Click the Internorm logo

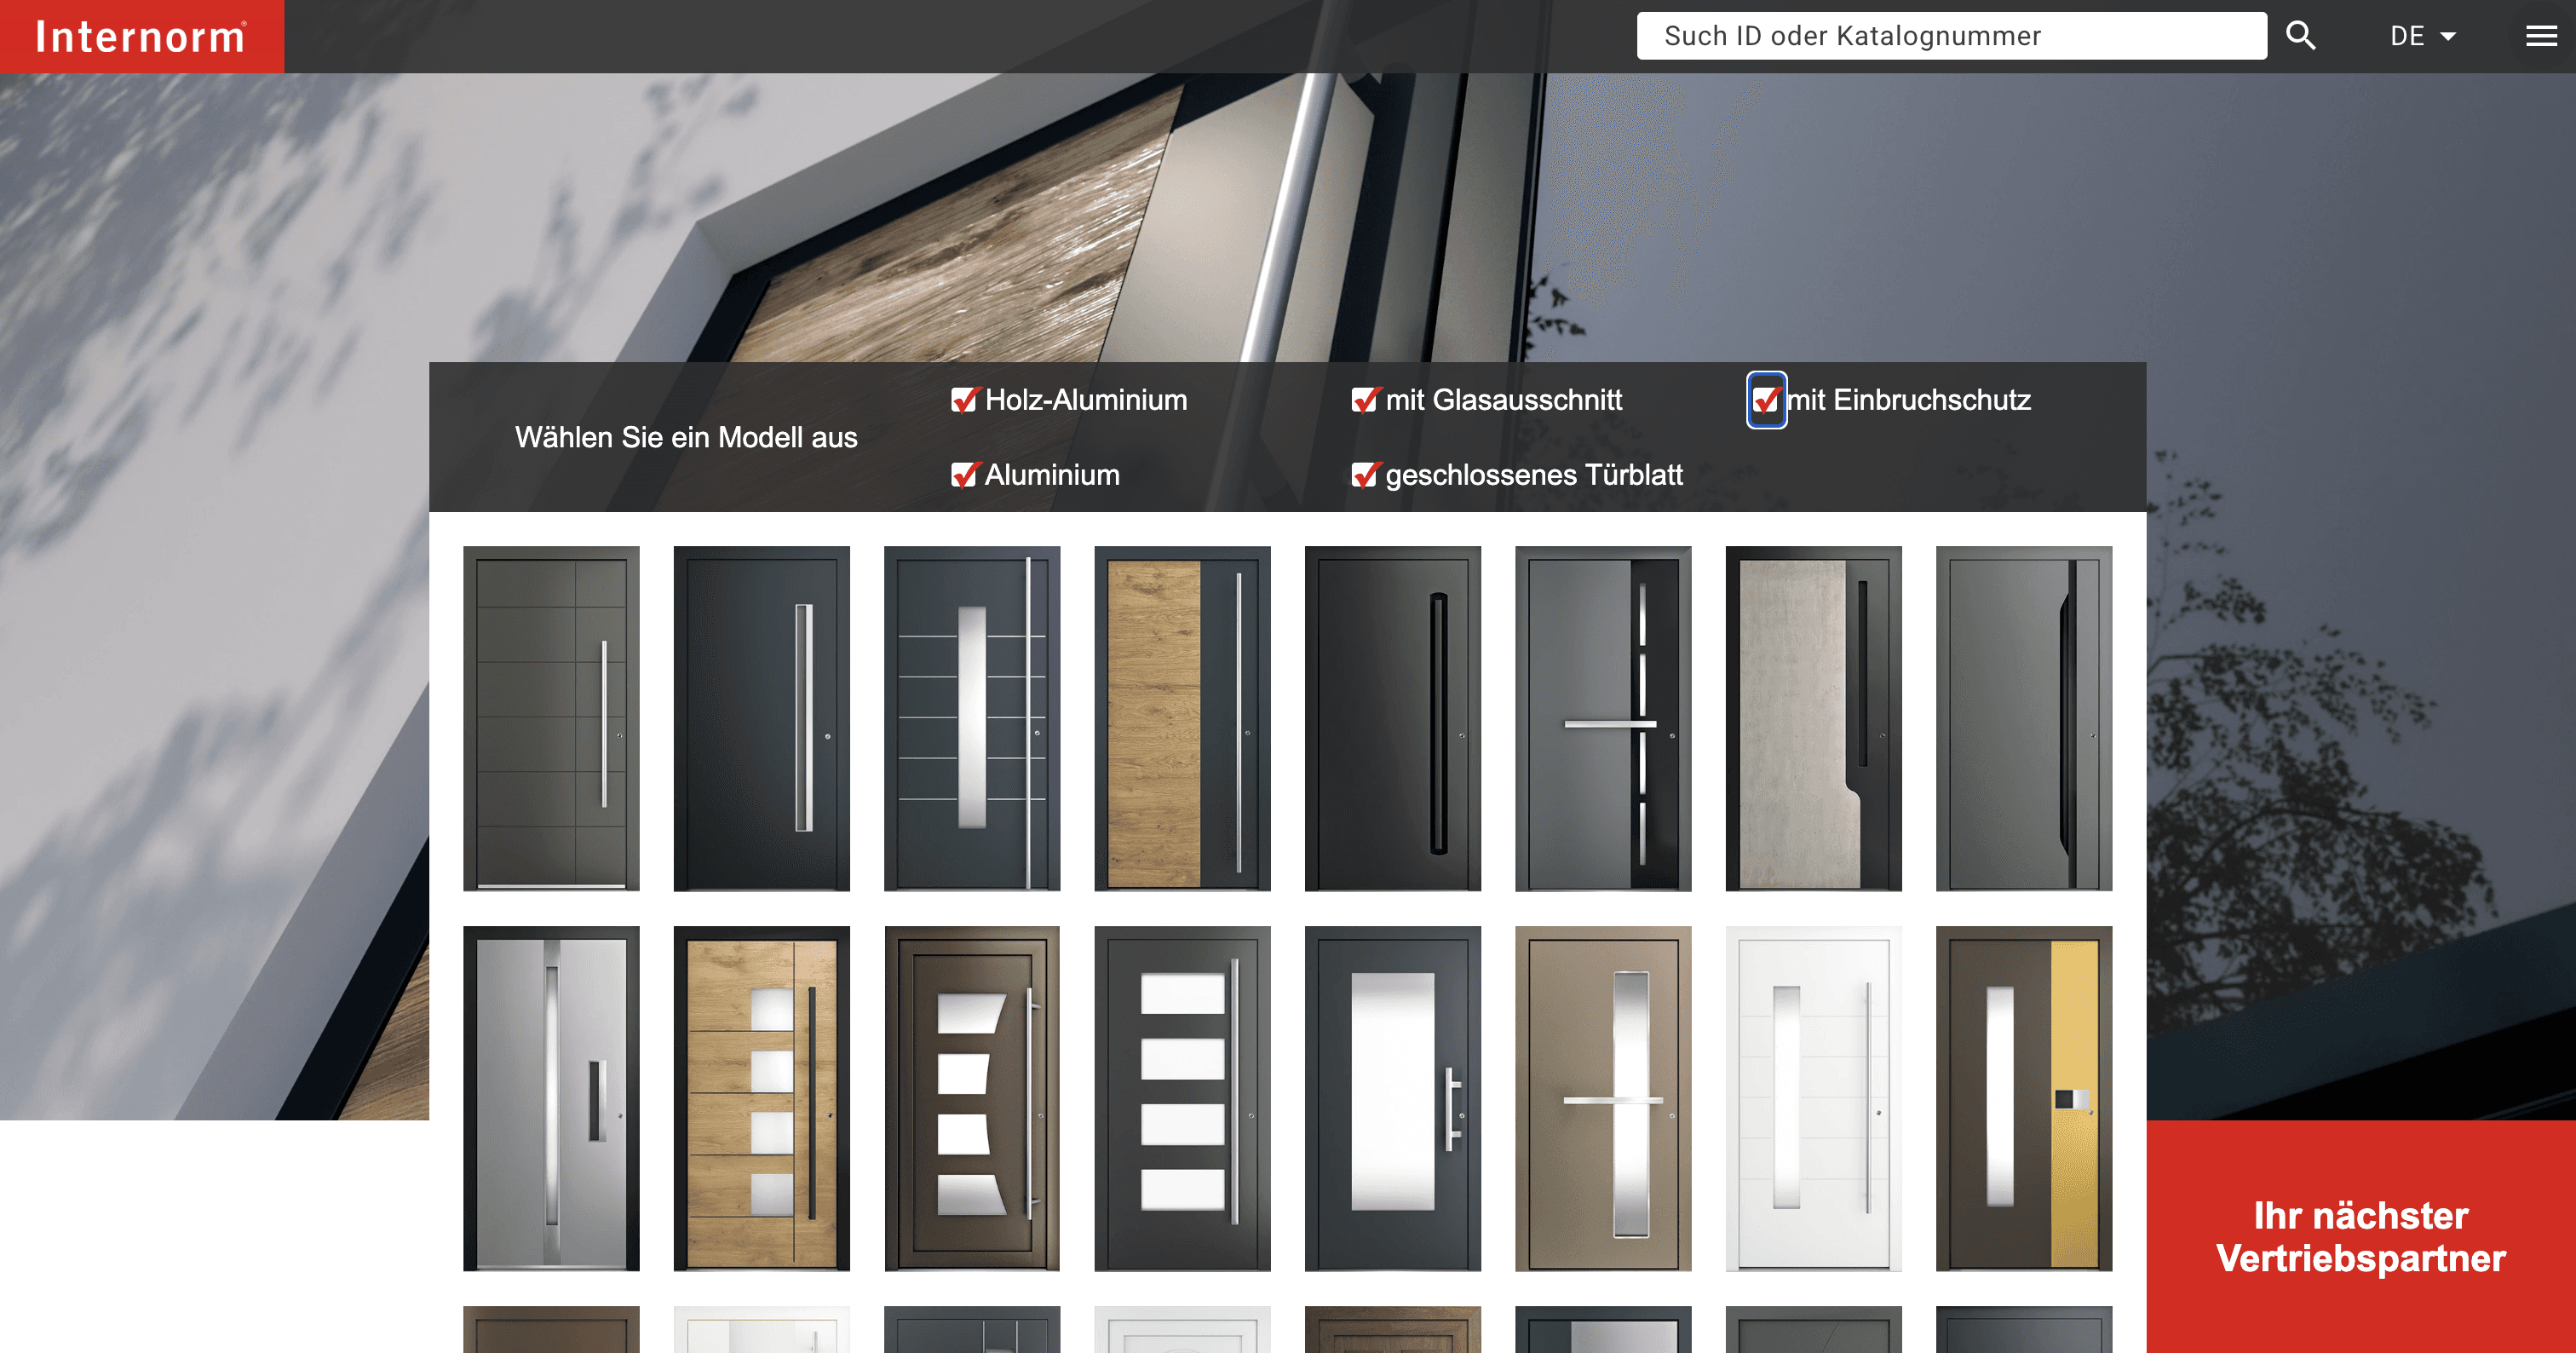141,36
